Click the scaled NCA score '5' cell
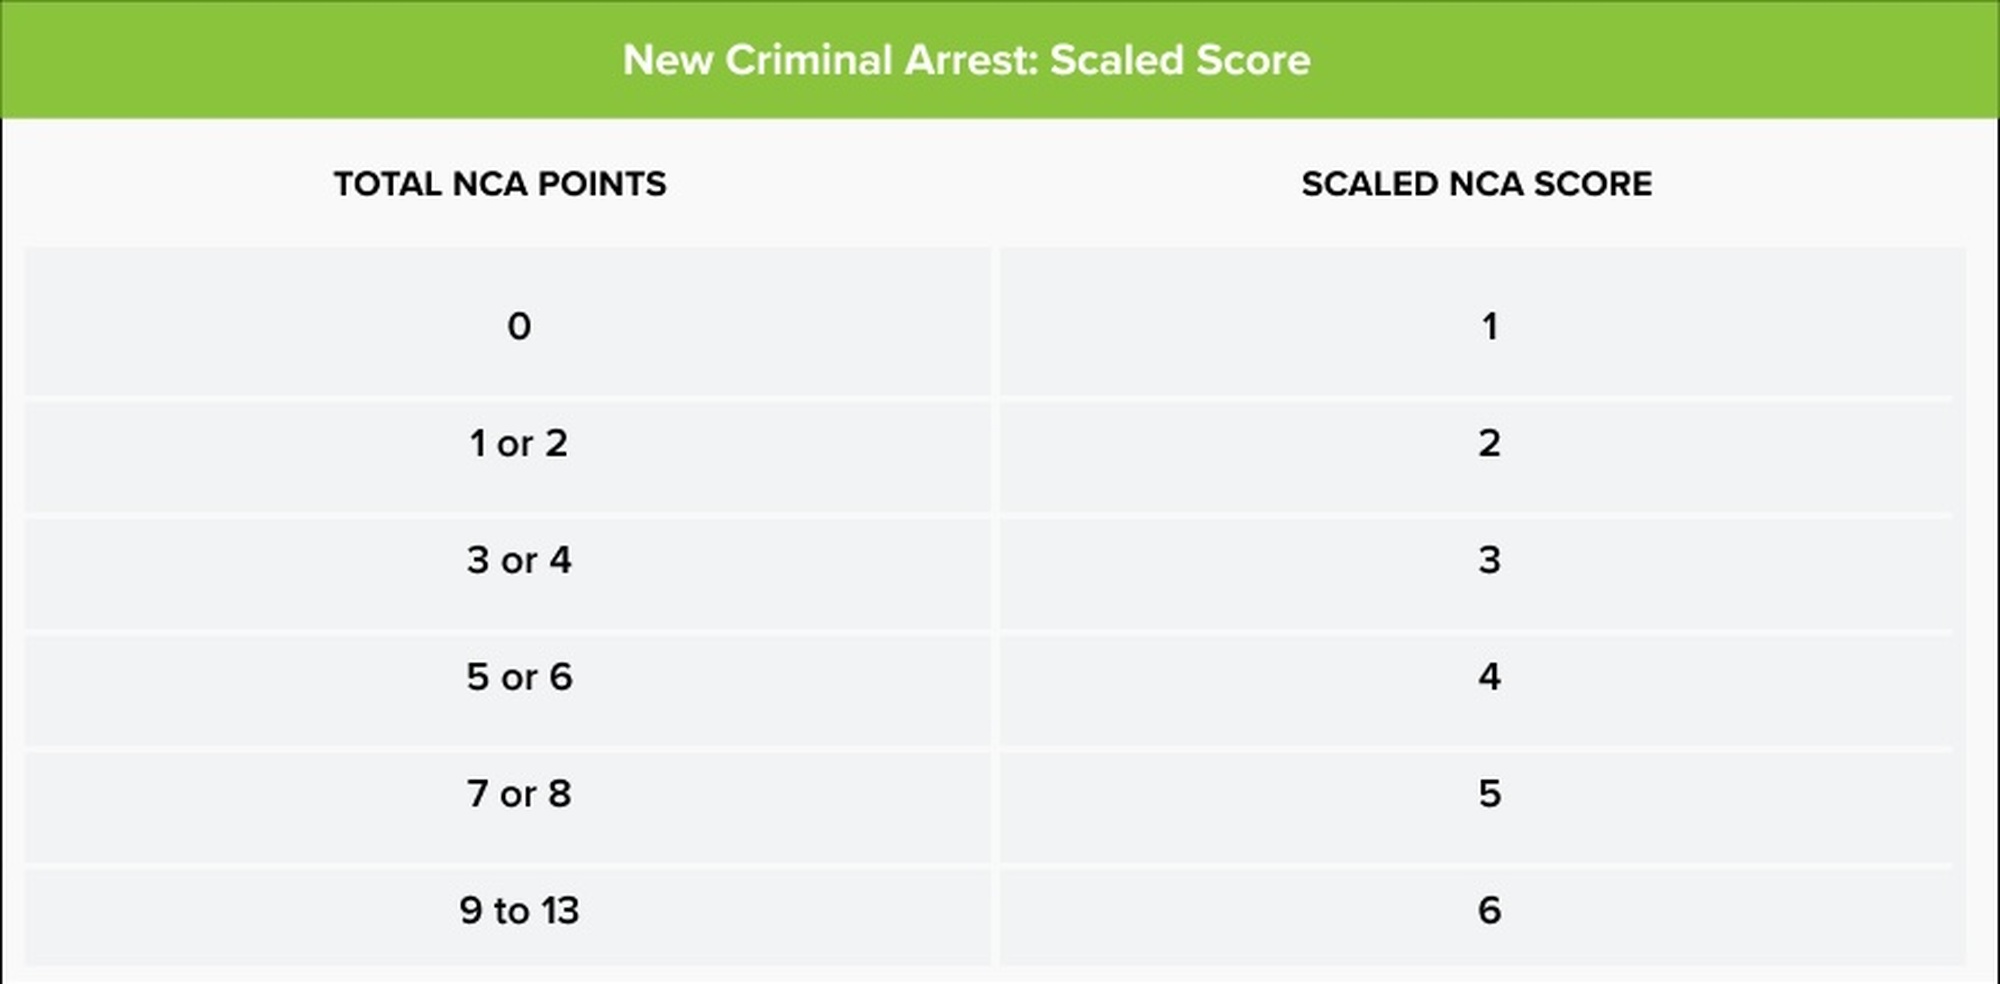 pos(1489,794)
